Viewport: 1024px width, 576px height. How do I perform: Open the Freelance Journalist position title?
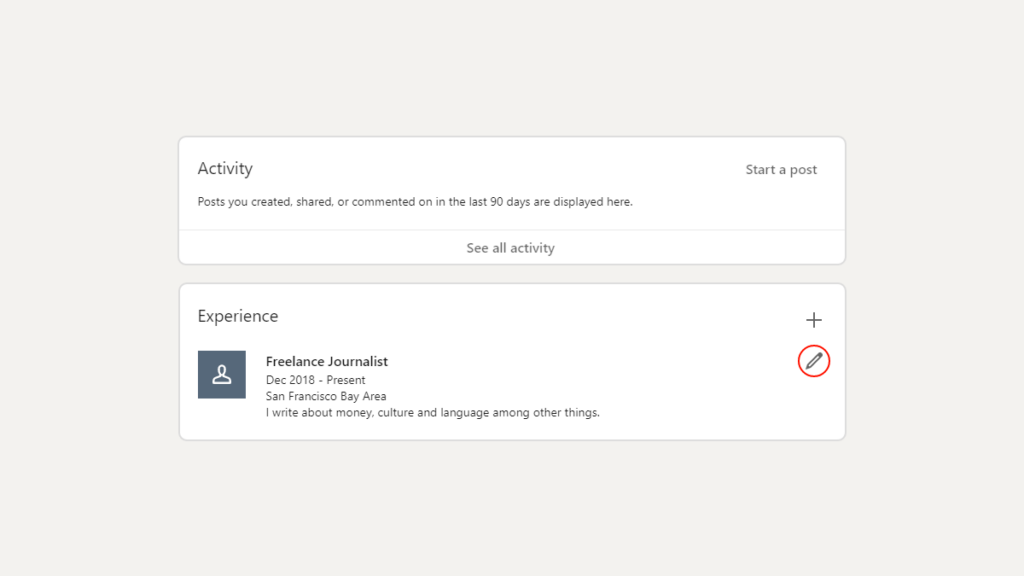tap(327, 361)
